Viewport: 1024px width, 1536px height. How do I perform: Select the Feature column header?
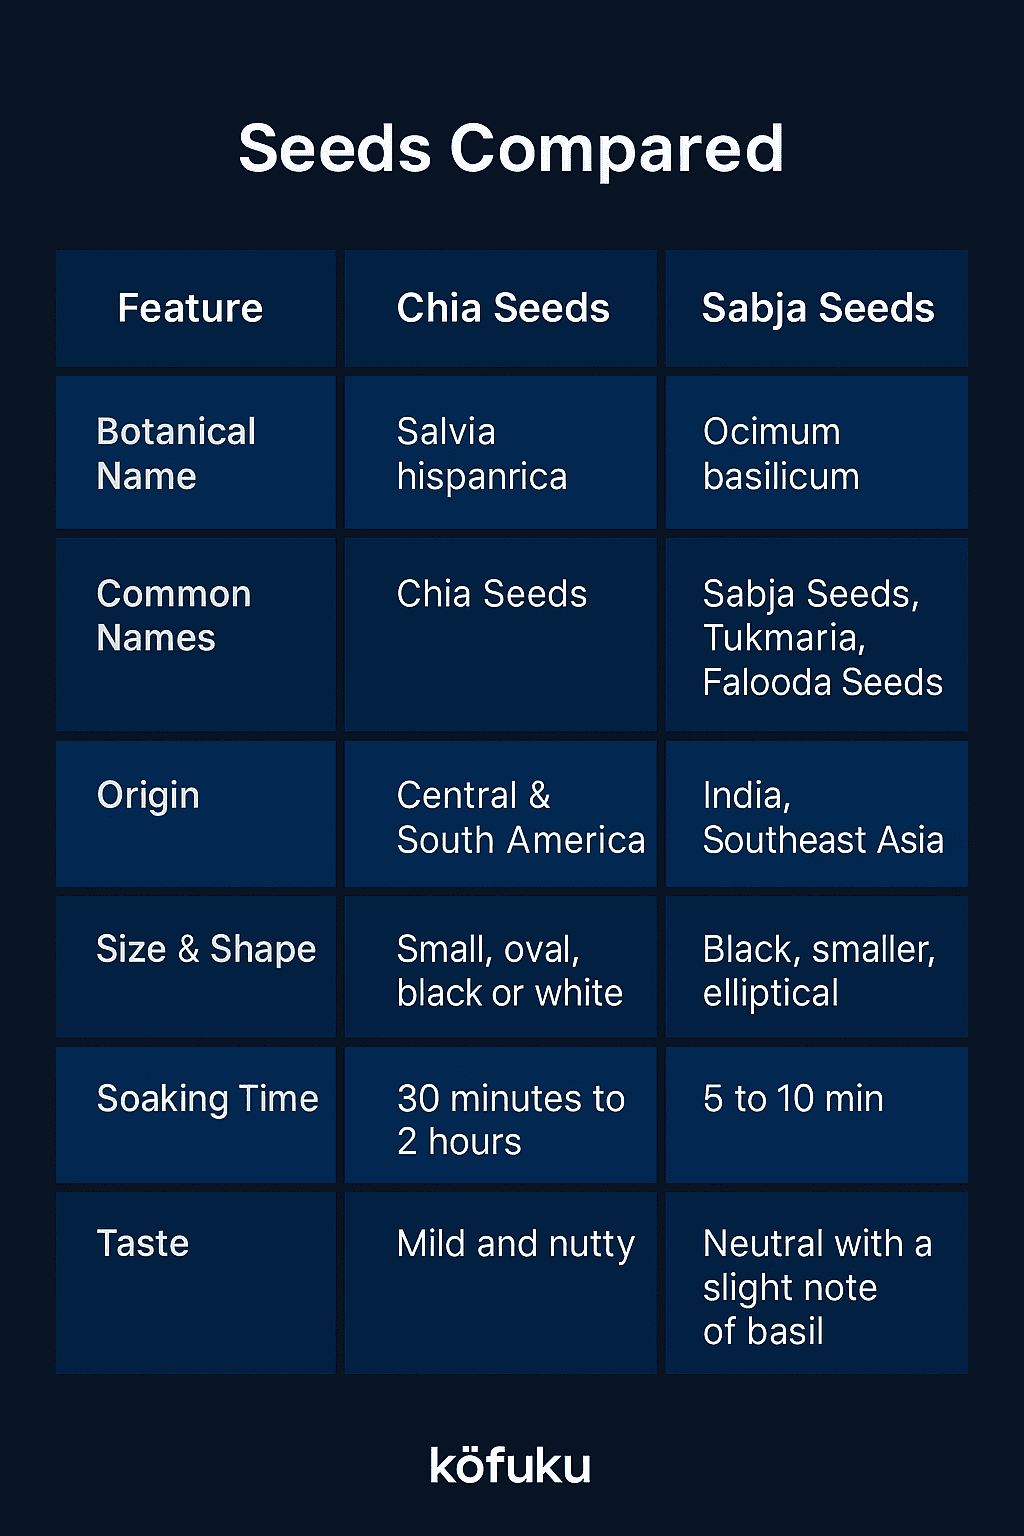196,309
